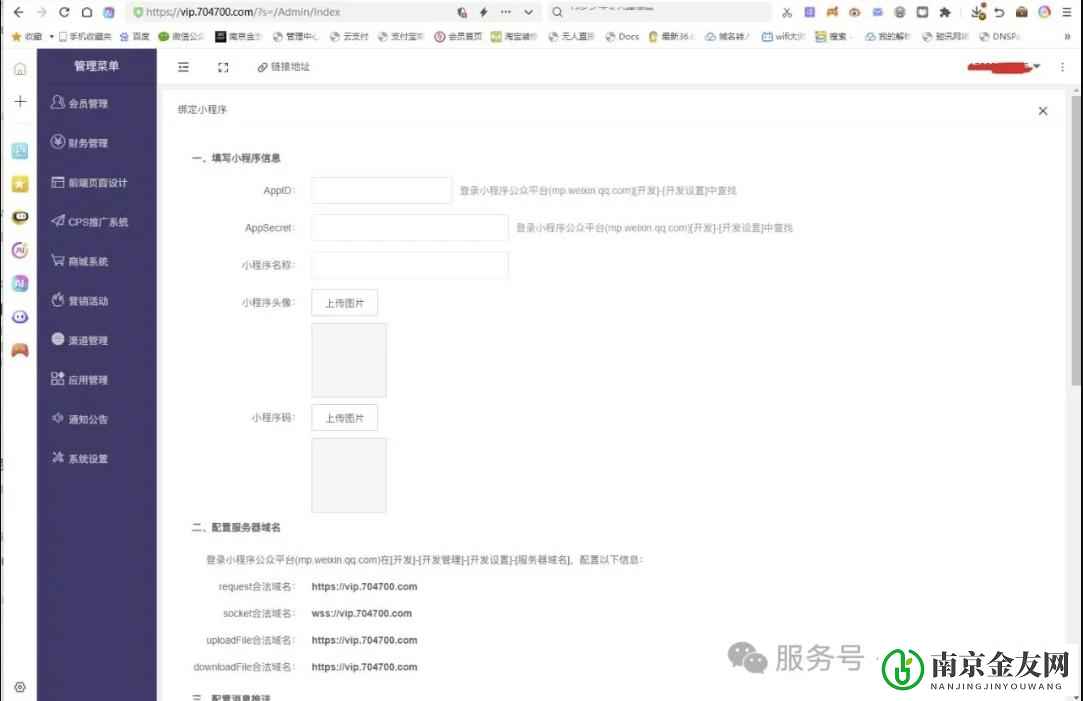Viewport: 1083px width, 701px height.
Task: Collapse the sidebar with the hamburger icon
Action: pos(182,67)
